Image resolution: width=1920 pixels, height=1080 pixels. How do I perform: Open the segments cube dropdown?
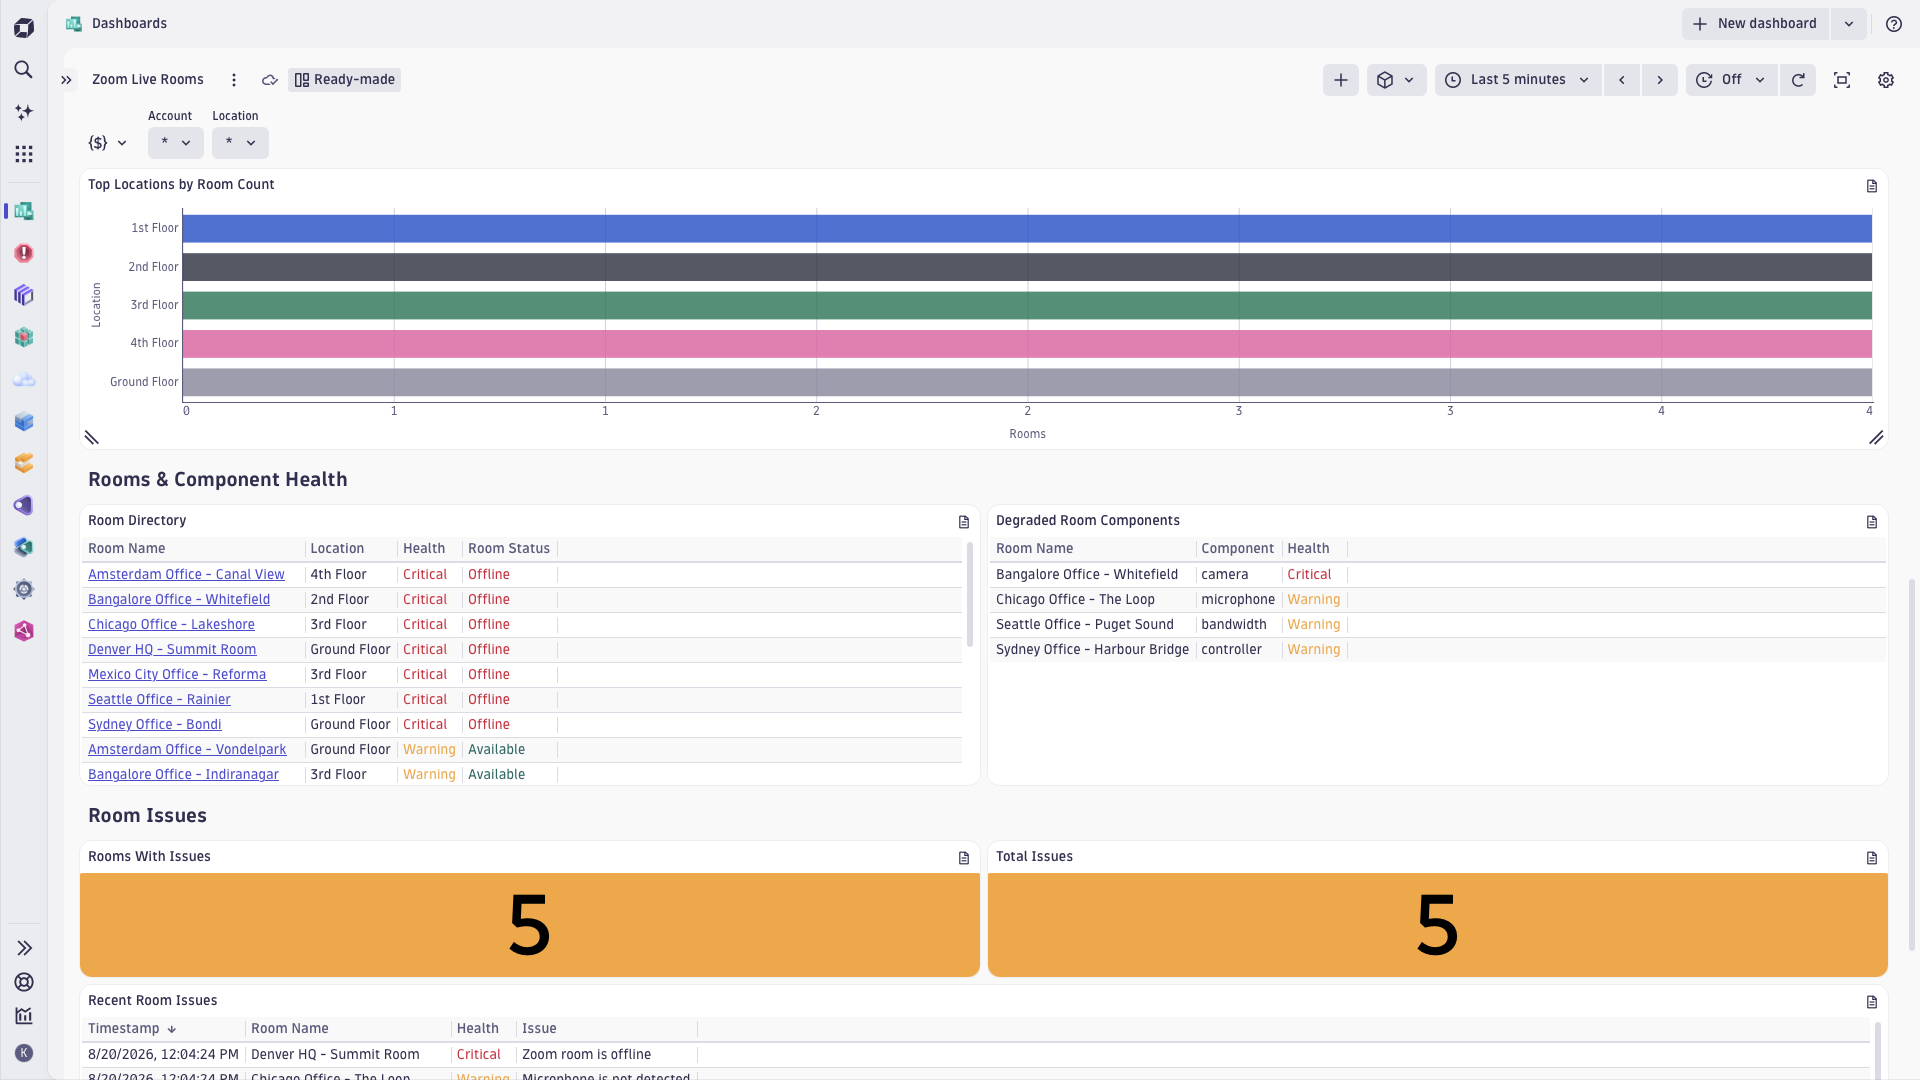tap(1396, 80)
